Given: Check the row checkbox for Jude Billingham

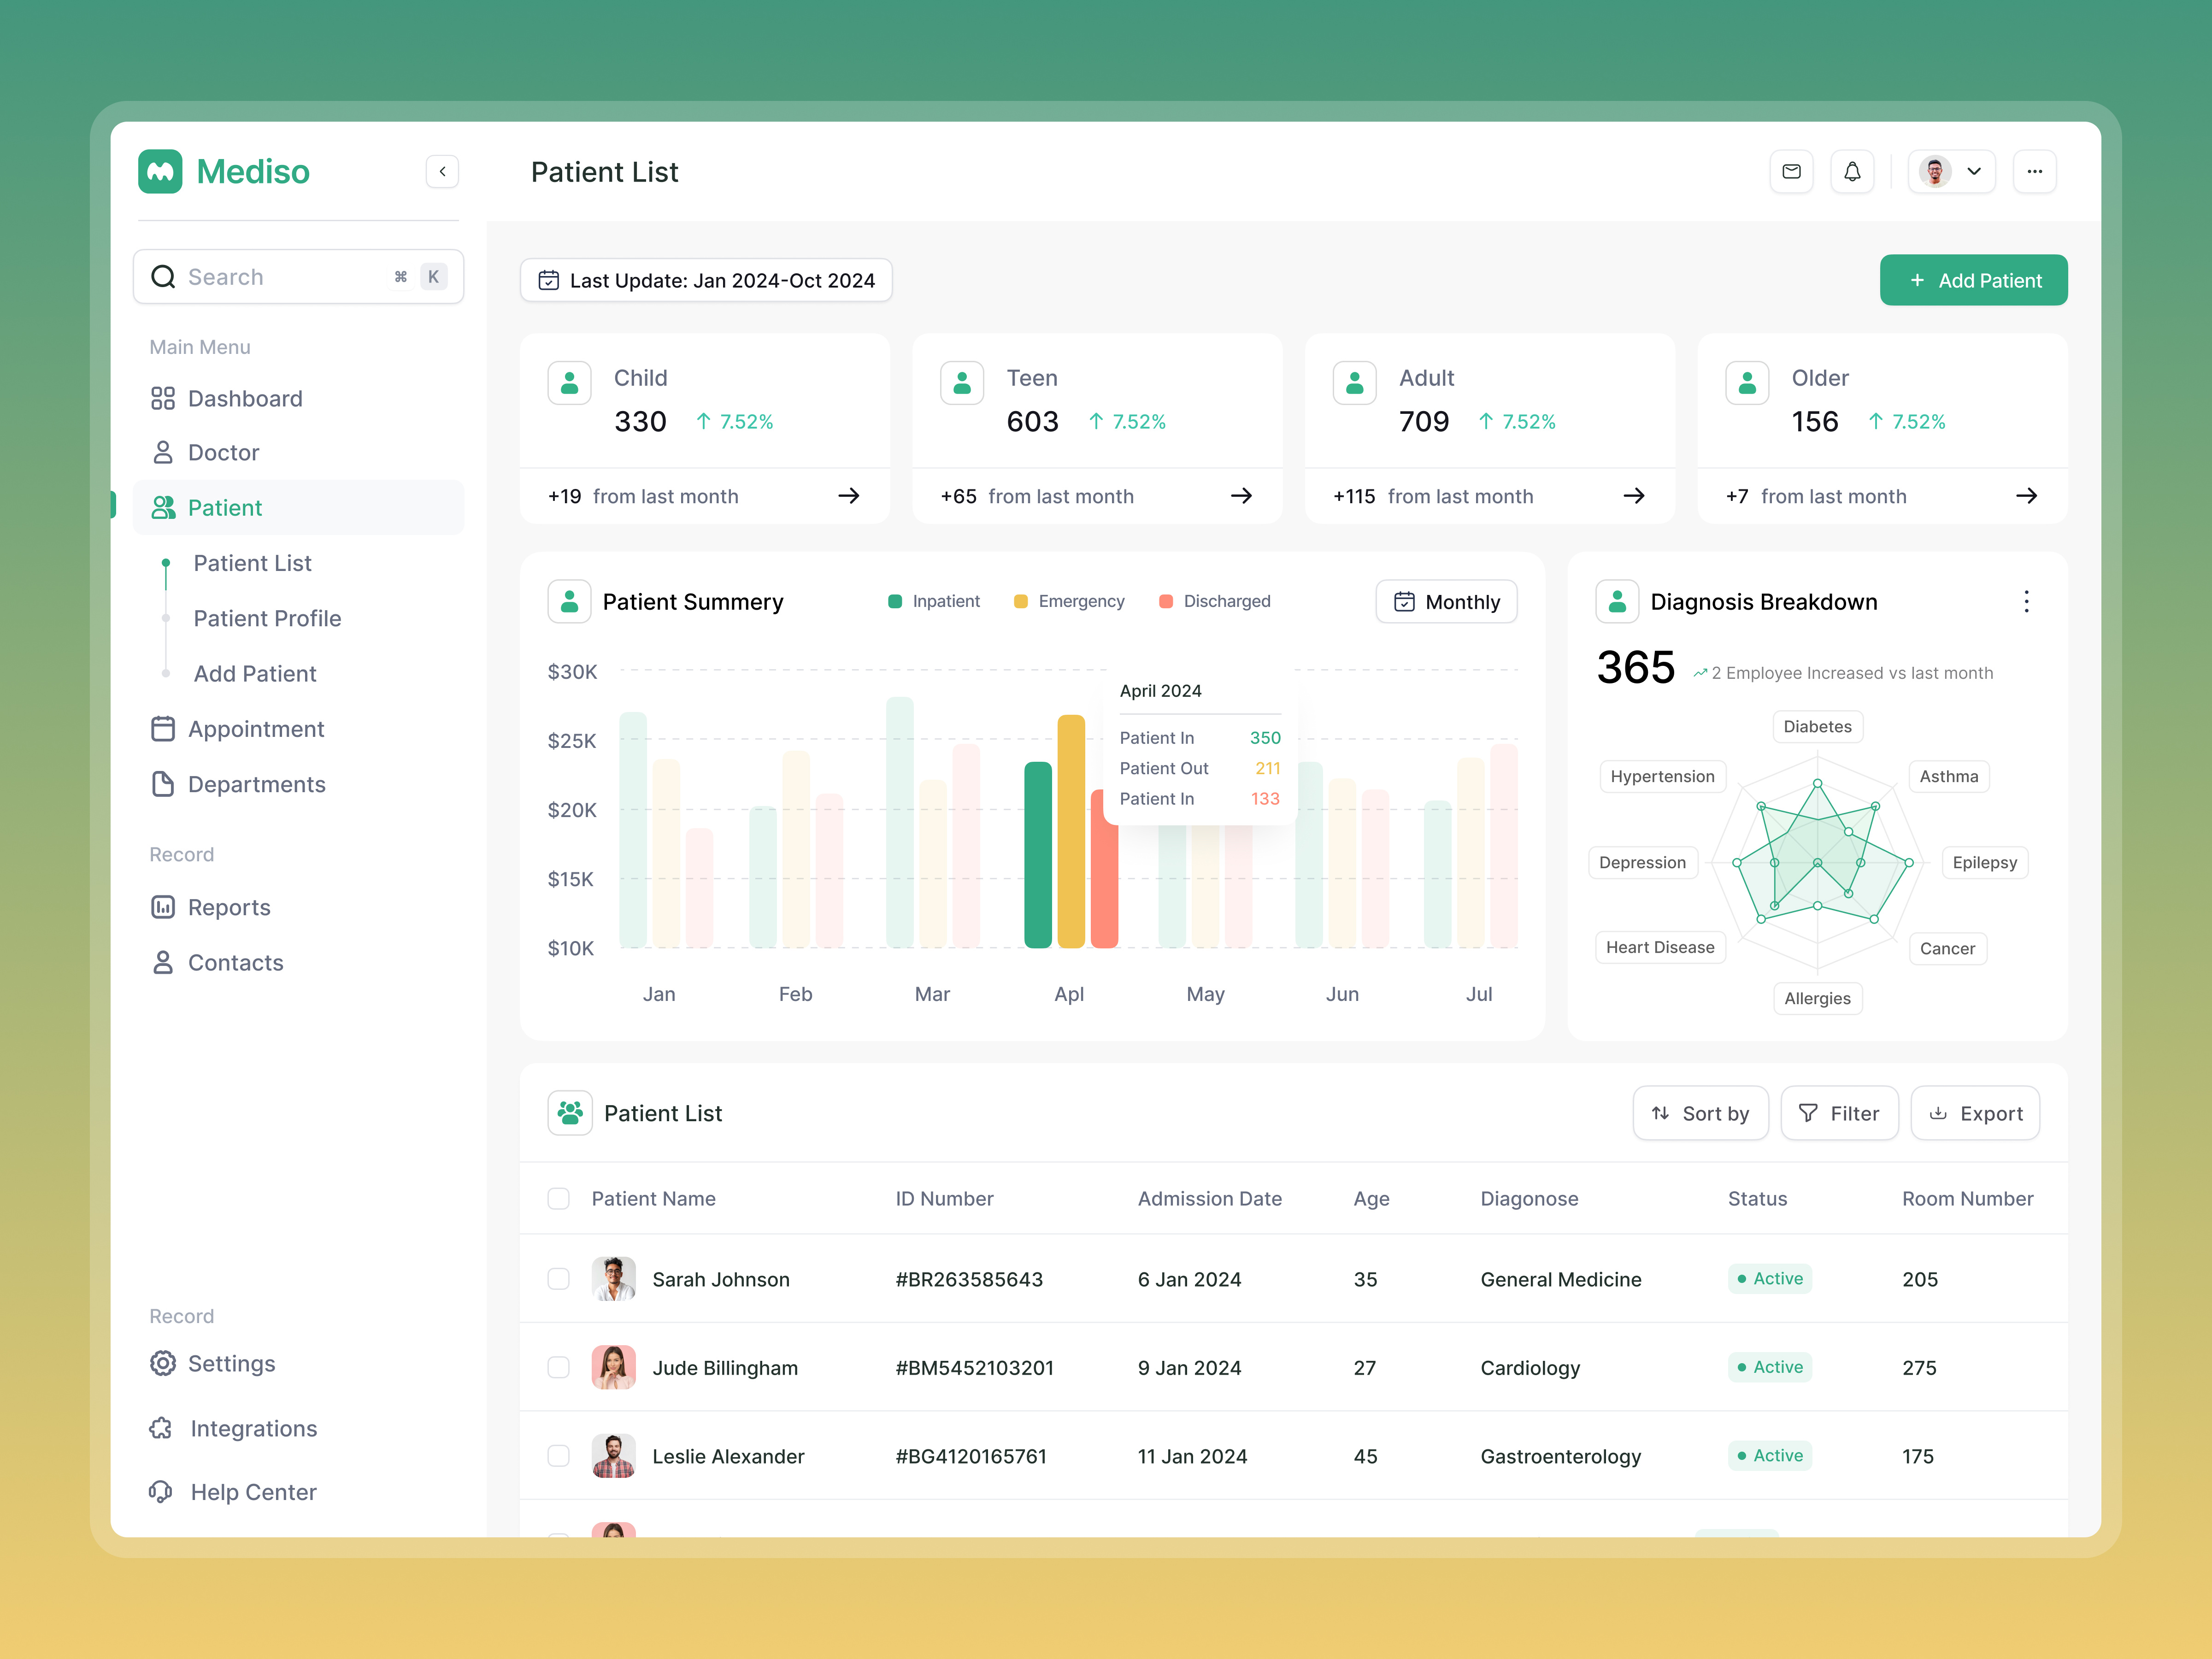Looking at the screenshot, I should coord(558,1367).
